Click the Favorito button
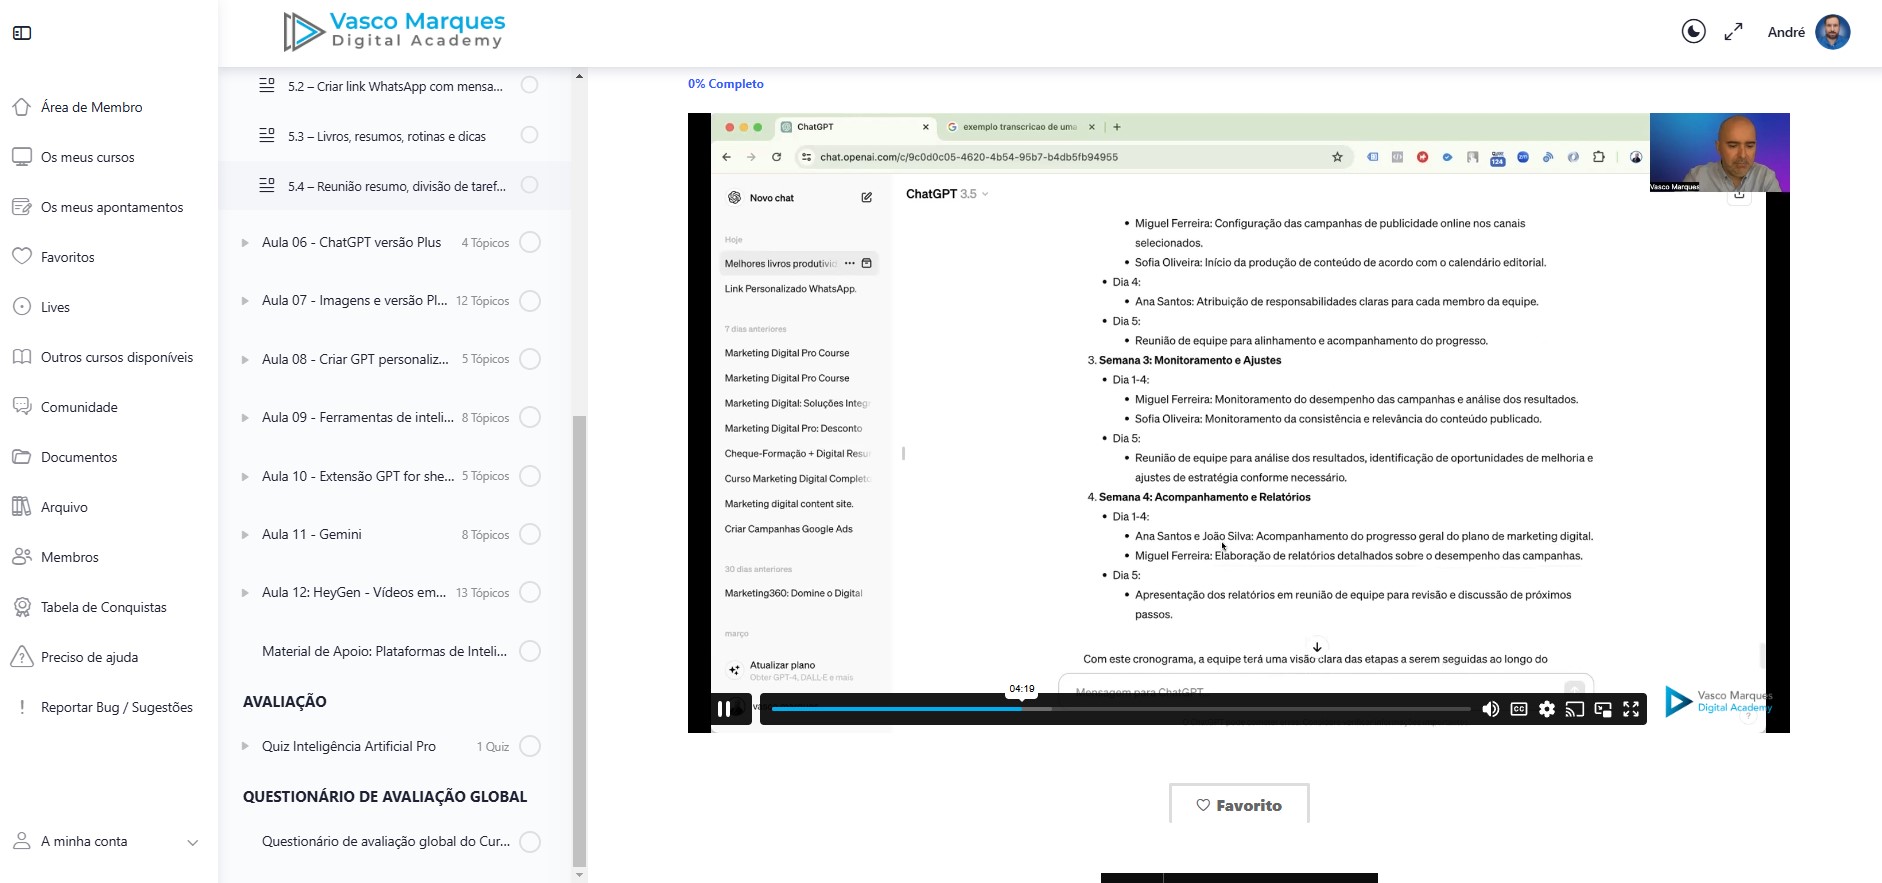Screen dimensions: 1882x883 click(x=1239, y=805)
